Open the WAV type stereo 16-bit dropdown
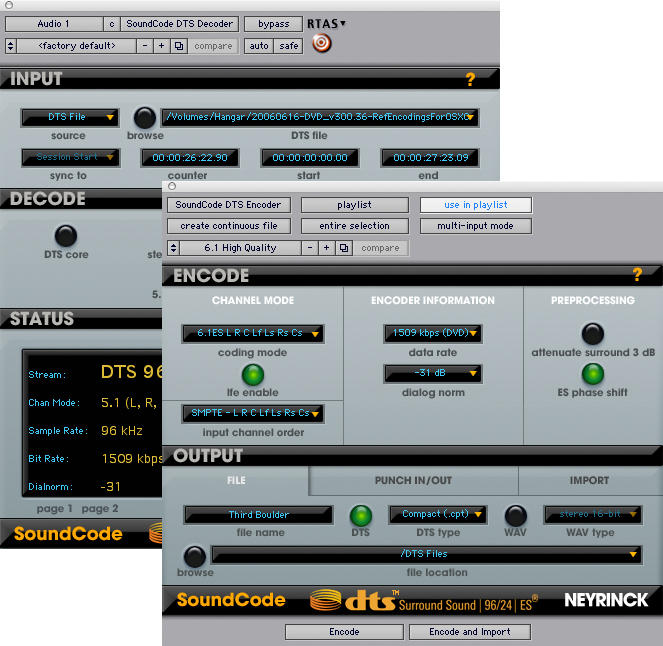The image size is (663, 646). 593,514
